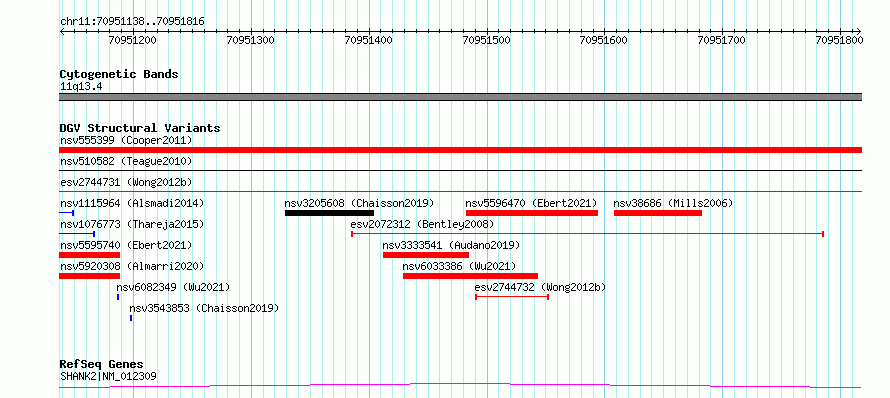This screenshot has width=890, height=398.
Task: Open the nsv5596470 (Ebert2021) label
Action: [531, 203]
